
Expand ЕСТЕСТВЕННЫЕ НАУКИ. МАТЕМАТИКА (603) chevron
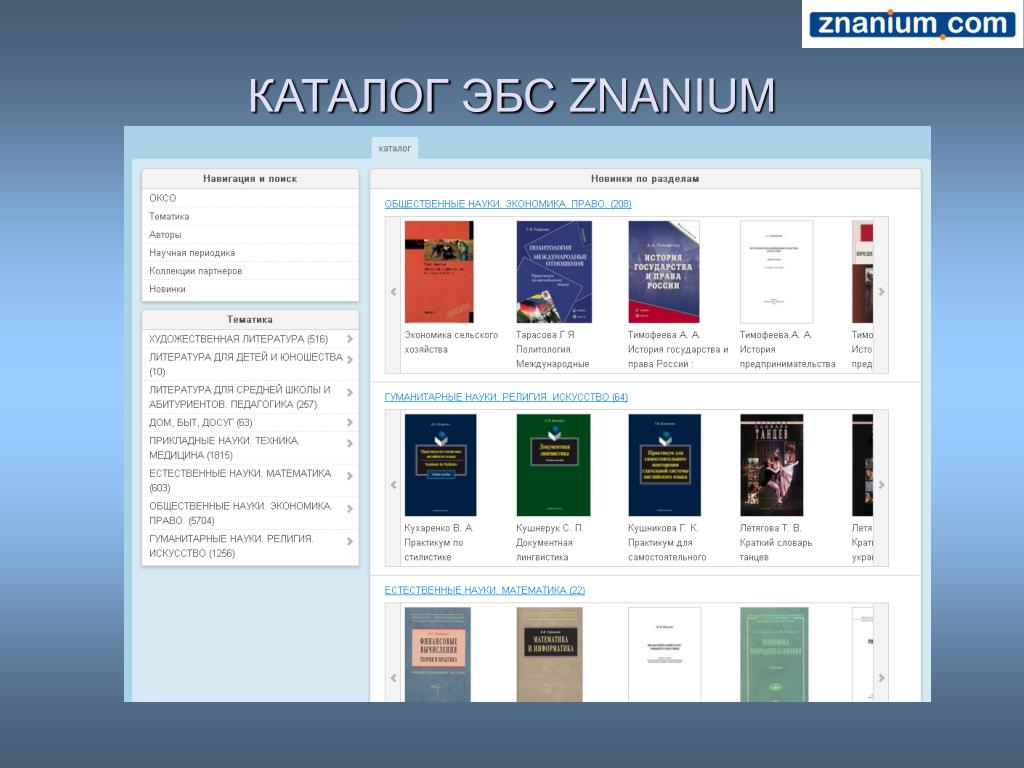350,476
